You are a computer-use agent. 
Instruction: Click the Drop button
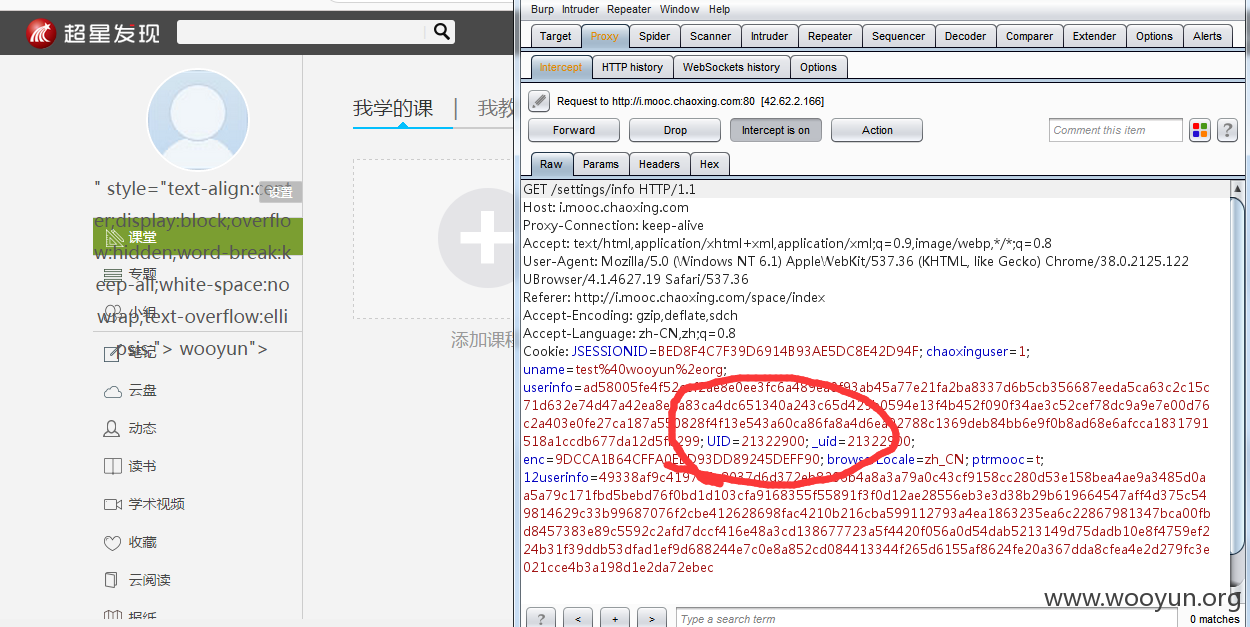[675, 130]
